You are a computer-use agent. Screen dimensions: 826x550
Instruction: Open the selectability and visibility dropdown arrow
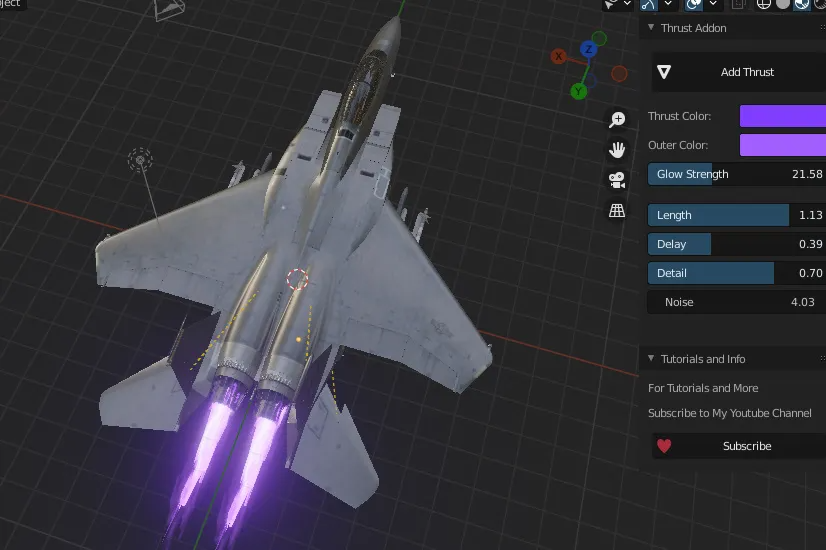(x=627, y=4)
